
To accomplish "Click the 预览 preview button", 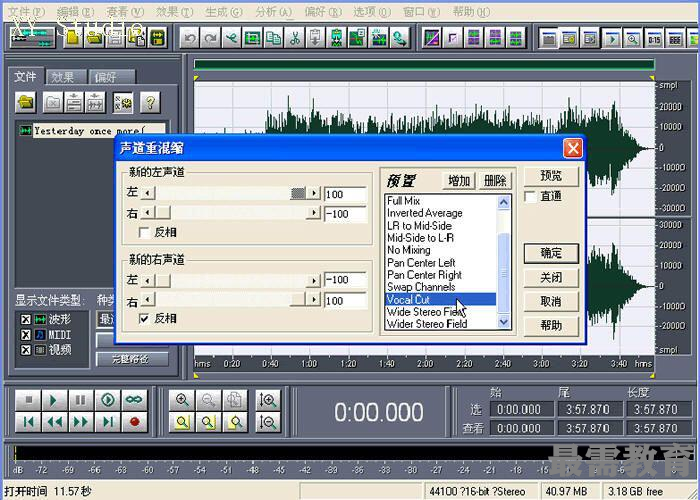I will pos(551,176).
